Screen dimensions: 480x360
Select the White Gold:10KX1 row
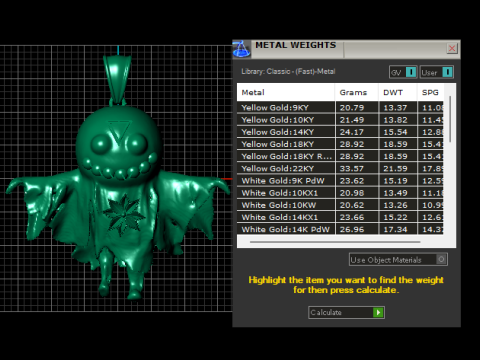340,193
